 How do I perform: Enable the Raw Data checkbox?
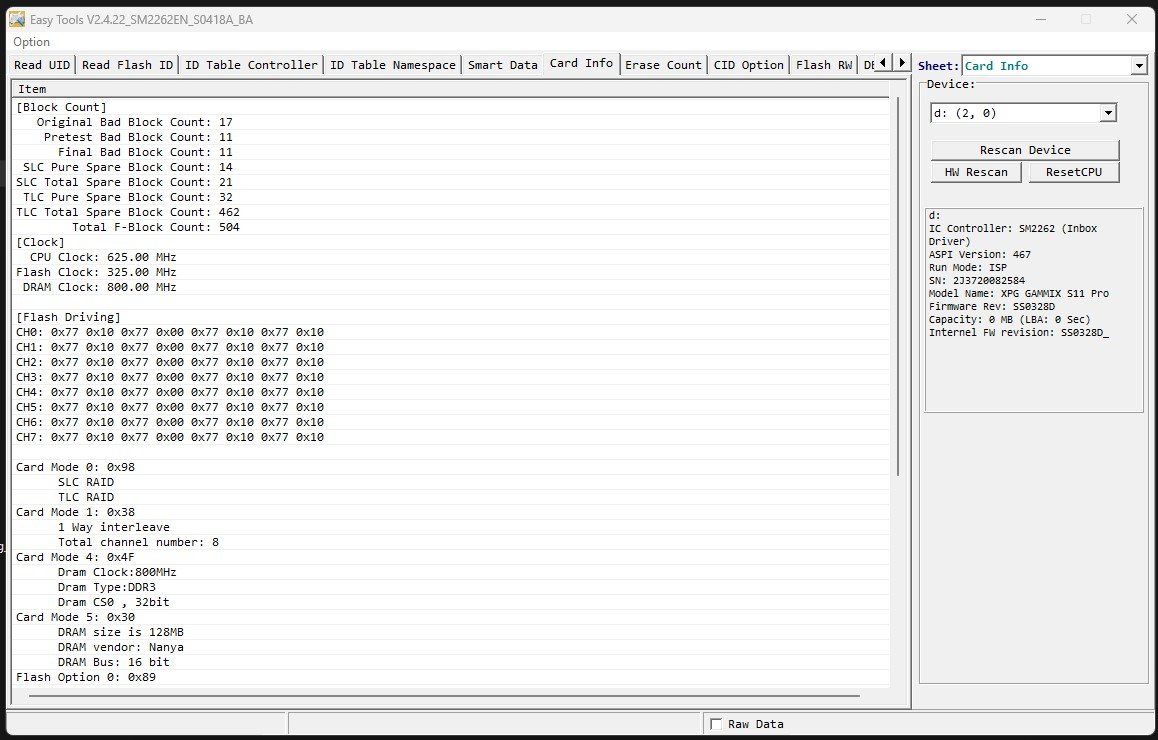[x=717, y=723]
